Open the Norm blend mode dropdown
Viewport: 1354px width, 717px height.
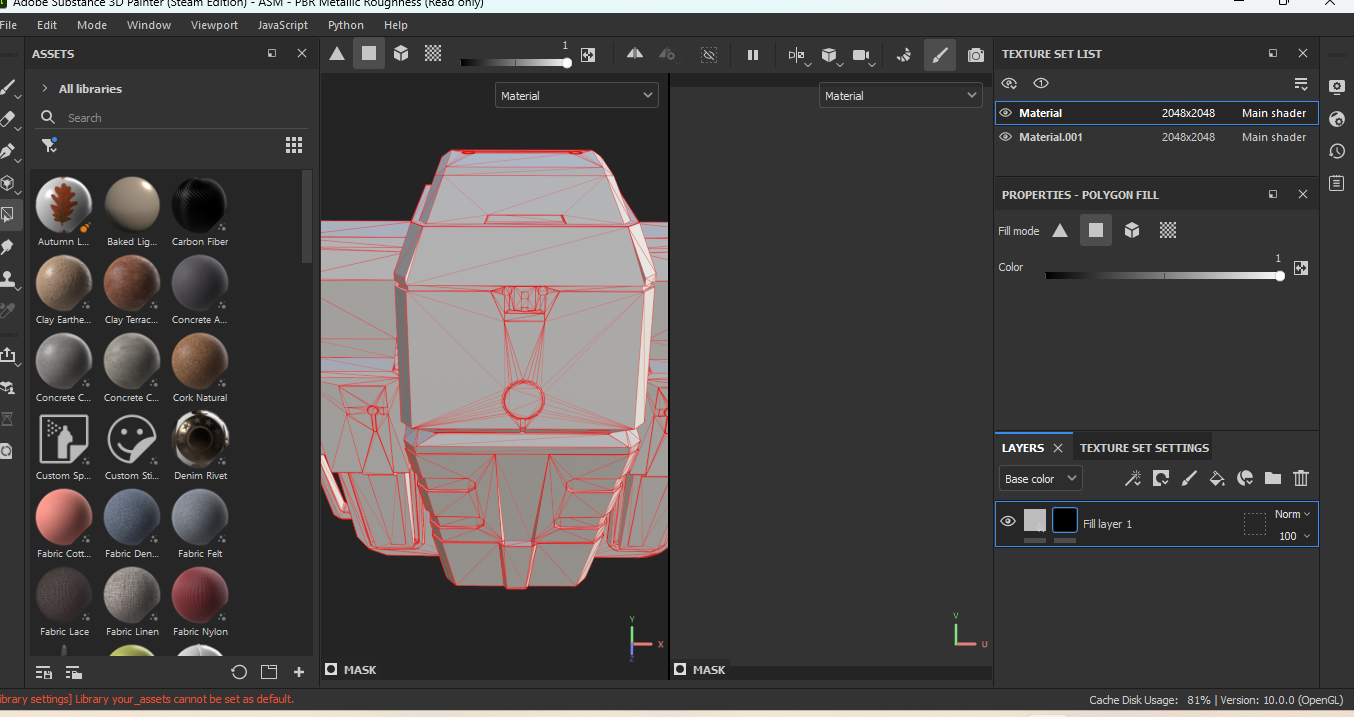[1291, 513]
